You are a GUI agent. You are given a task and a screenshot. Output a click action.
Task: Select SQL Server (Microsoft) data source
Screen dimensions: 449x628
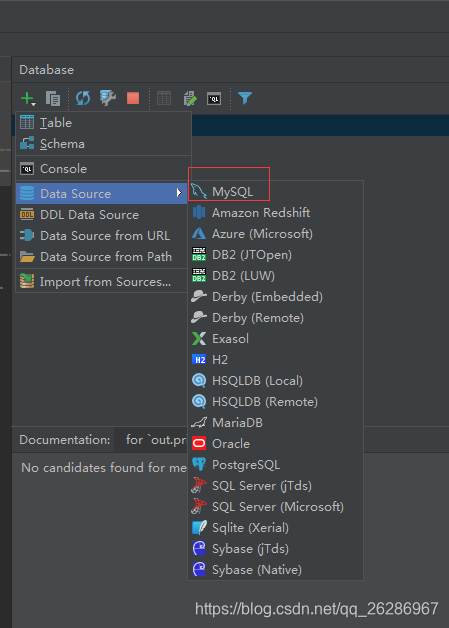276,507
